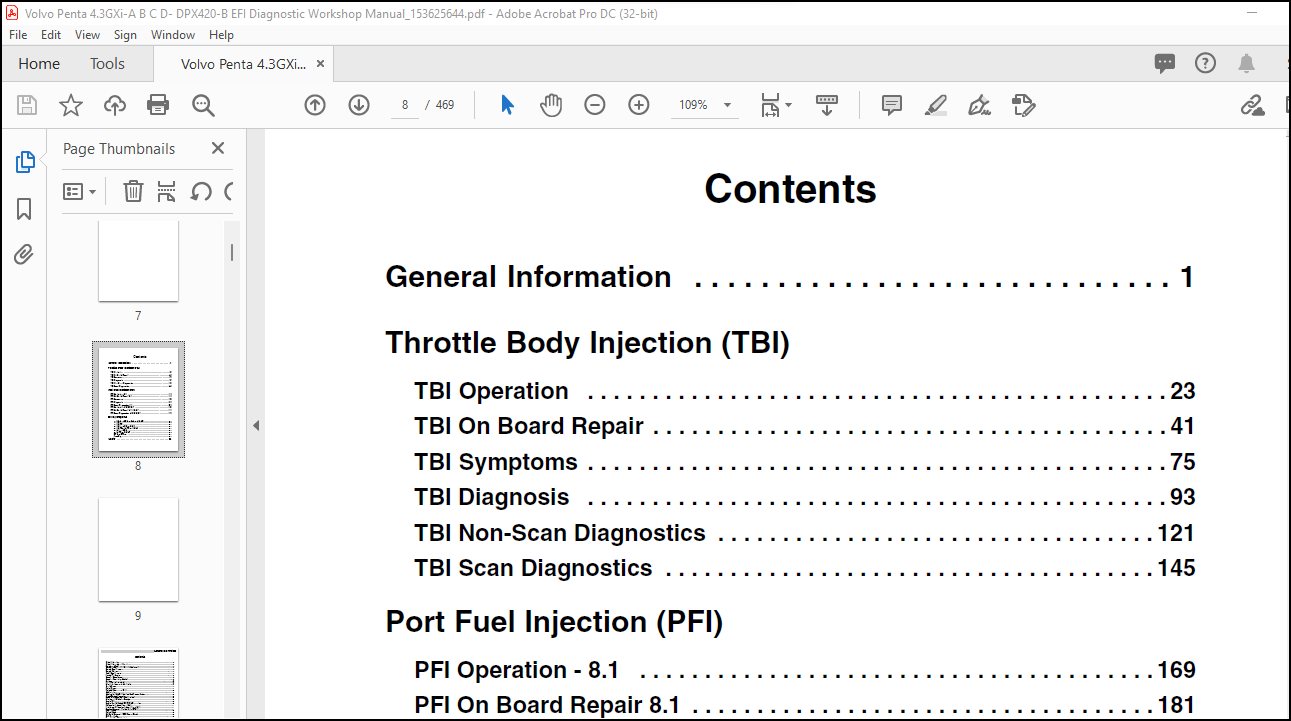Add a sticky note comment
The image size is (1291, 721).
tap(892, 105)
